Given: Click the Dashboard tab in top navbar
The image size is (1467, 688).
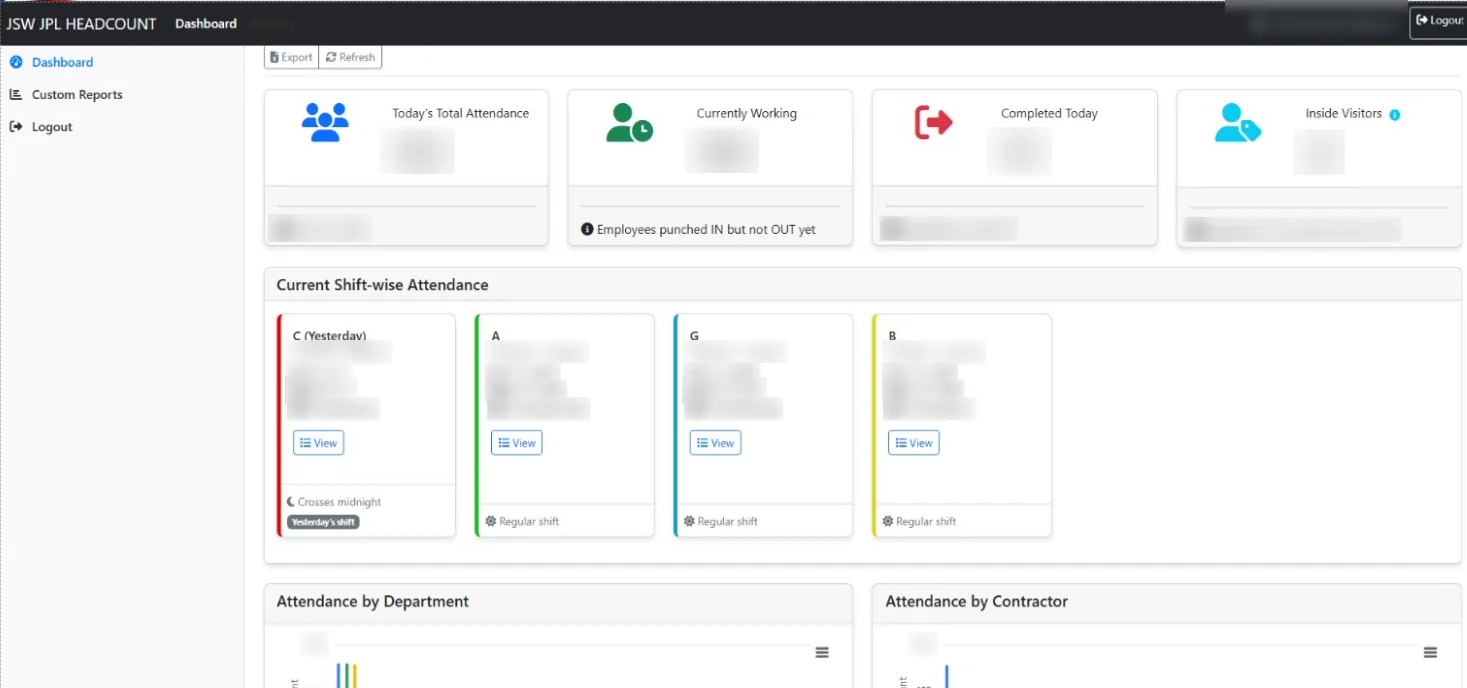Looking at the screenshot, I should click(206, 23).
